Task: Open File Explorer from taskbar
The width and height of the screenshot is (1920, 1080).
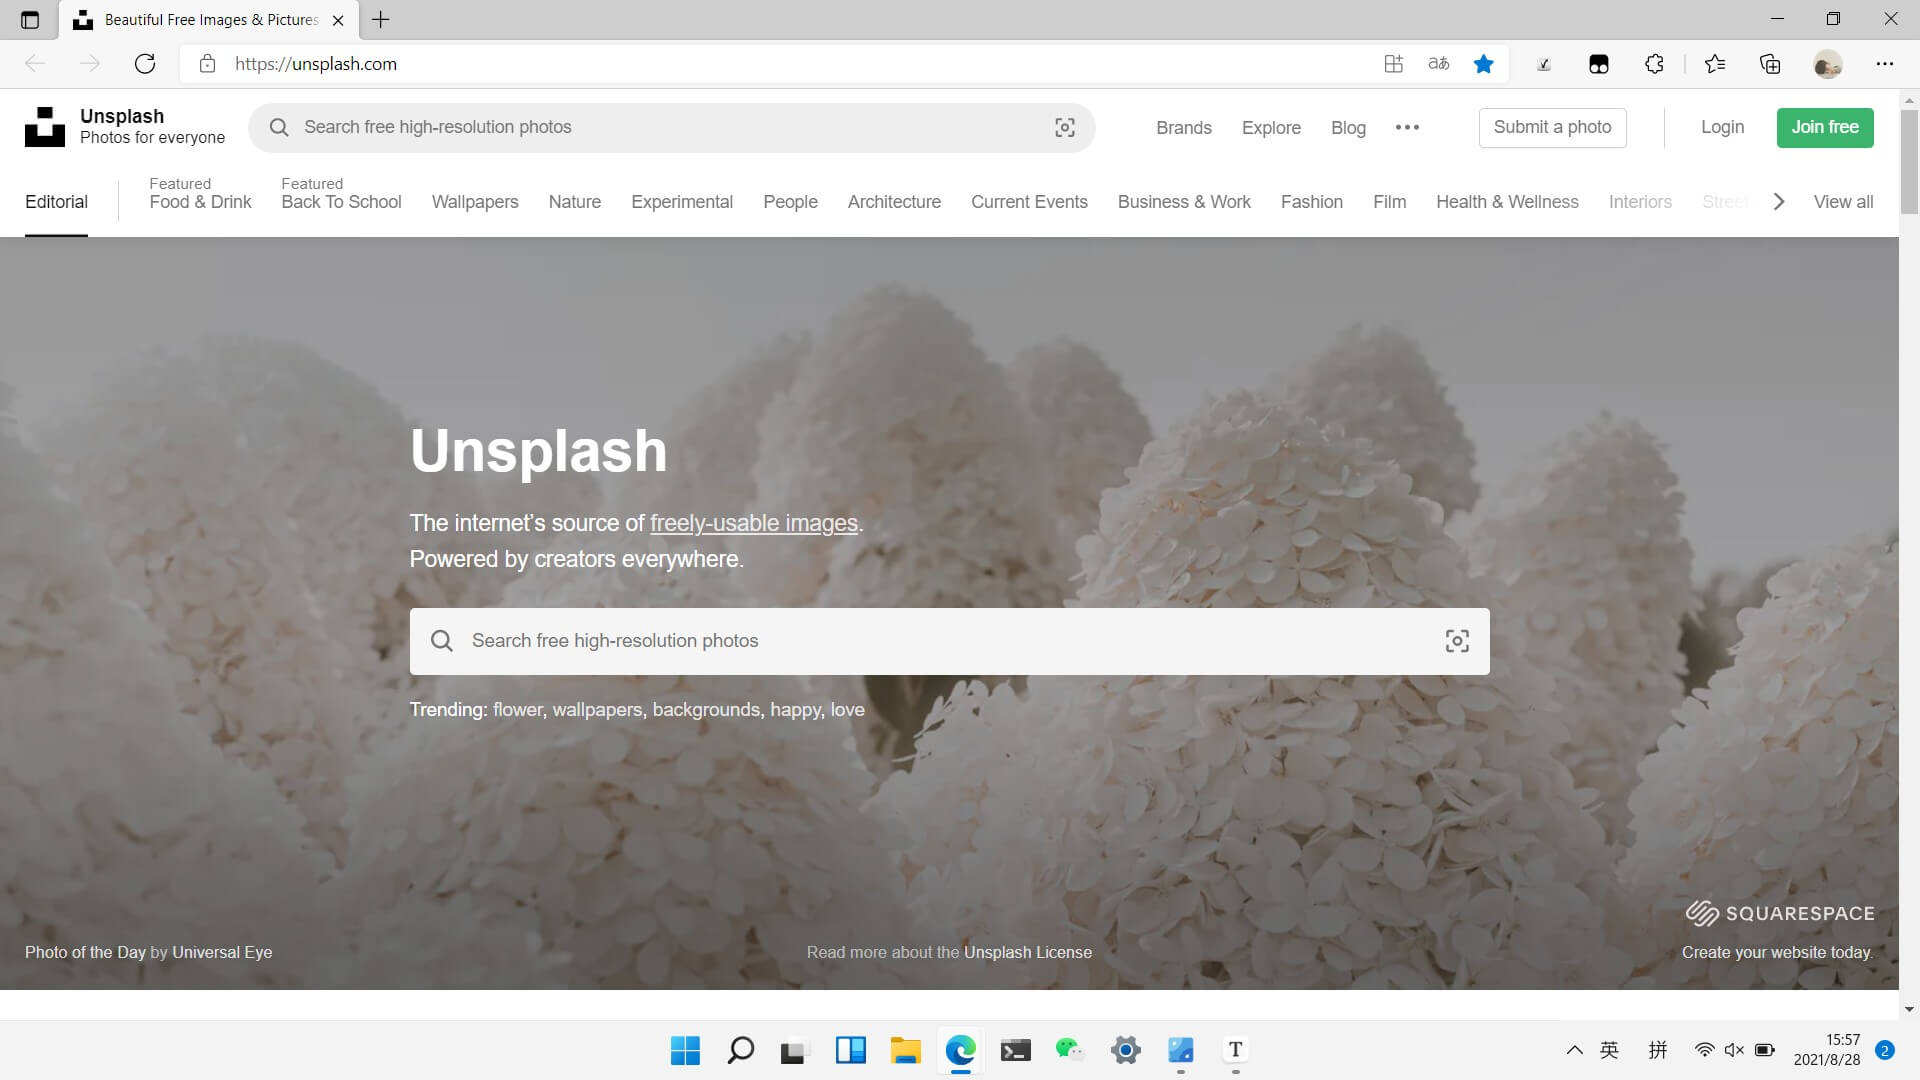Action: click(x=905, y=1050)
